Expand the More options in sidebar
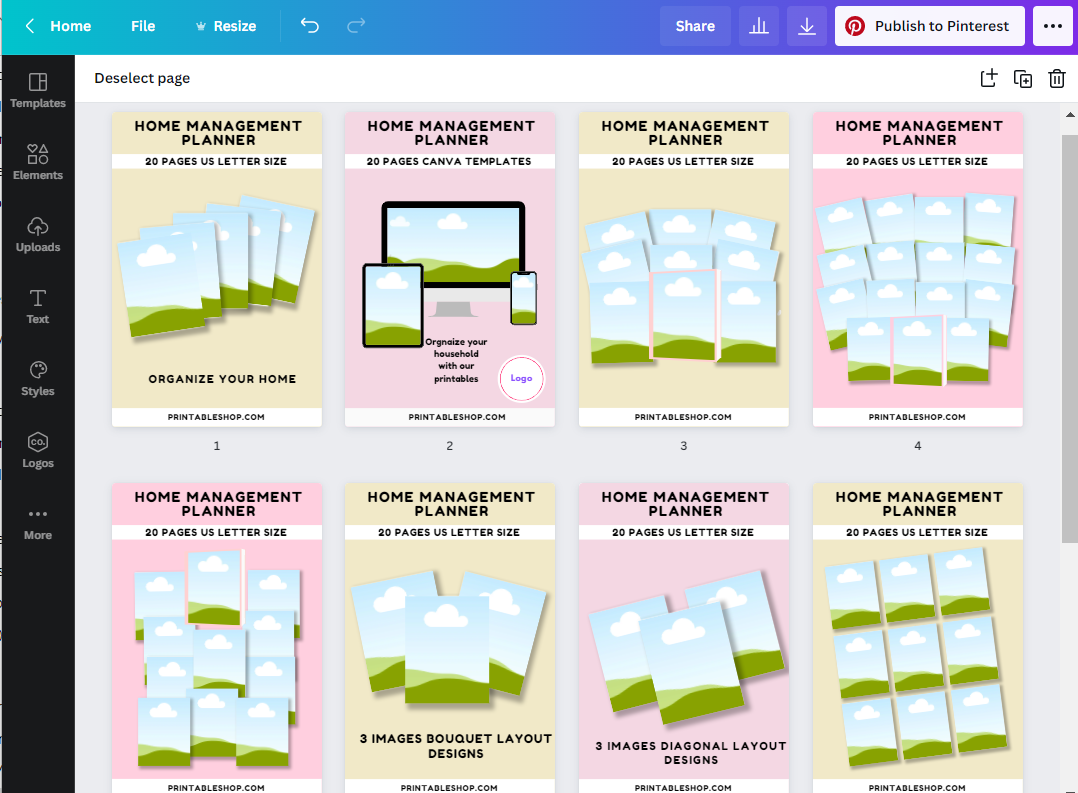The image size is (1078, 793). 38,522
